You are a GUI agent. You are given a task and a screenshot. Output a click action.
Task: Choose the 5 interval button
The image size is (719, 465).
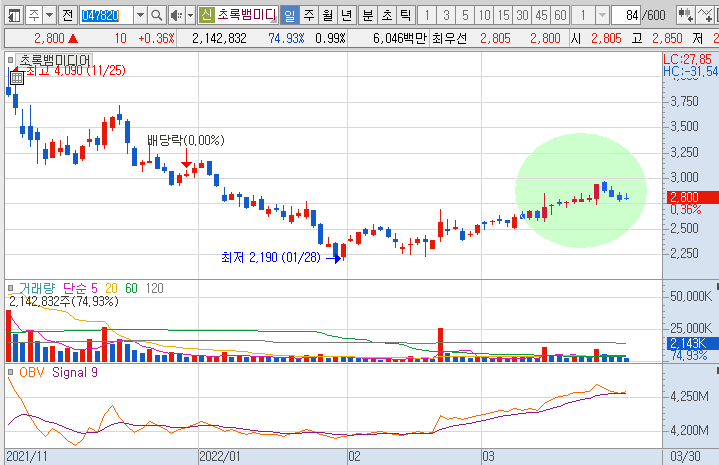pyautogui.click(x=465, y=16)
